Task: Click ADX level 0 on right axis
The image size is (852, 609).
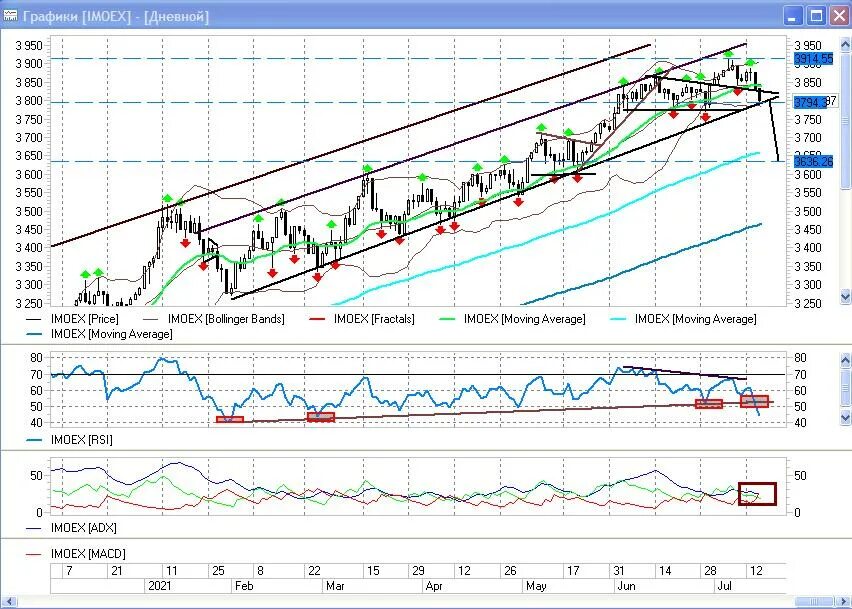Action: click(797, 513)
